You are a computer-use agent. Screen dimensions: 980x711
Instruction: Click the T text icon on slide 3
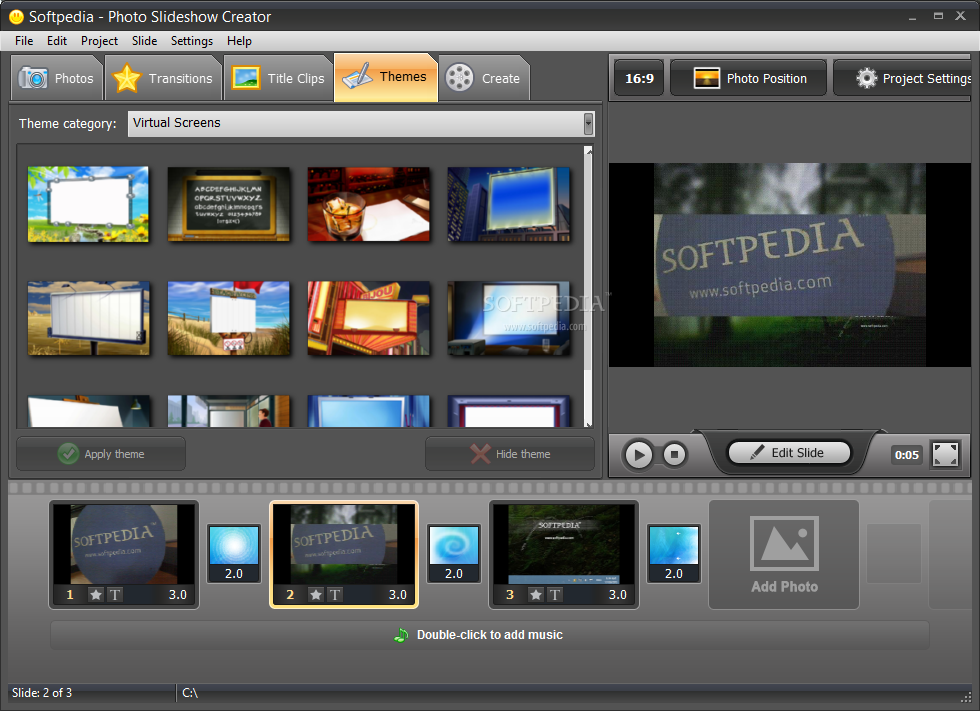[x=555, y=595]
